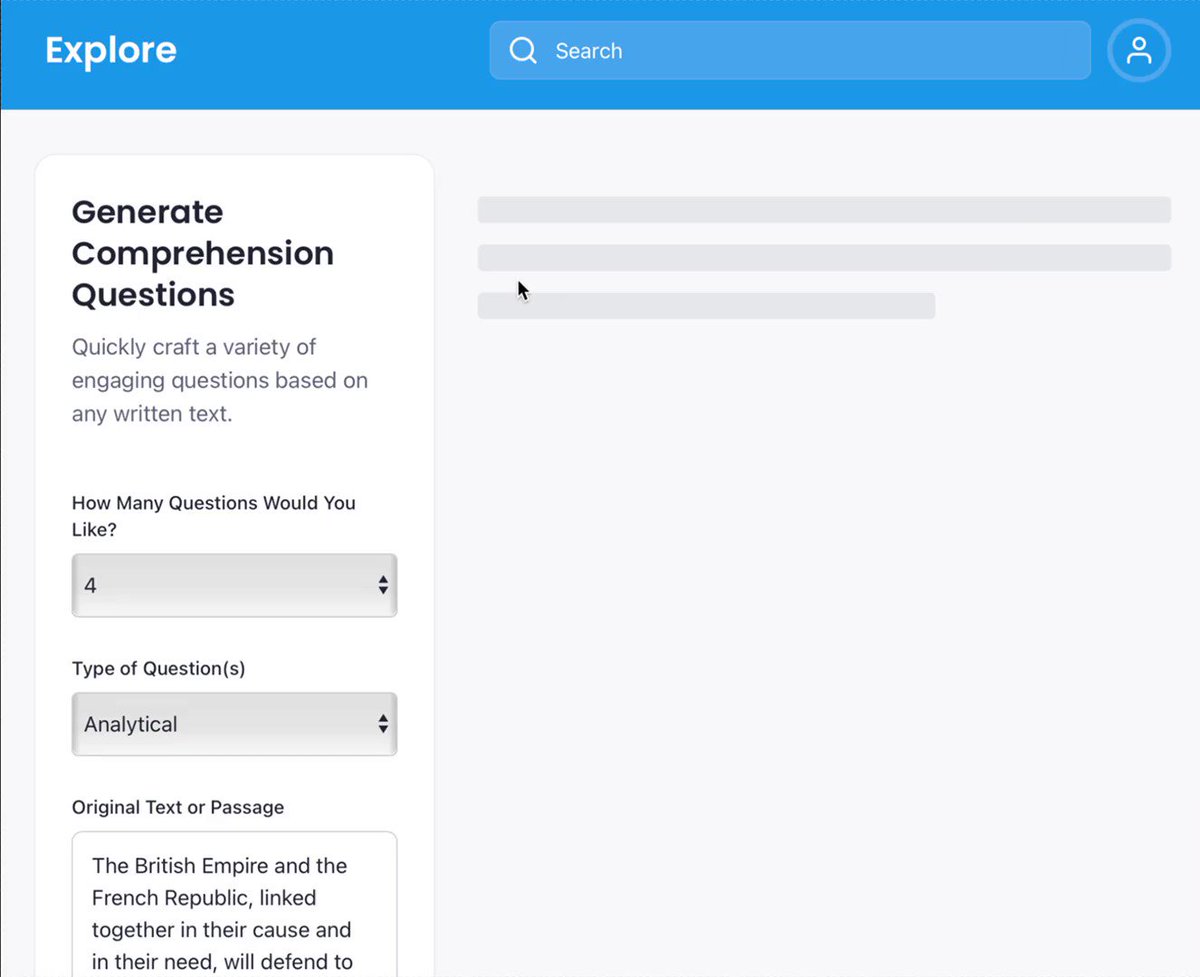Open the number of questions dropdown
Viewport: 1200px width, 977px height.
(x=234, y=585)
